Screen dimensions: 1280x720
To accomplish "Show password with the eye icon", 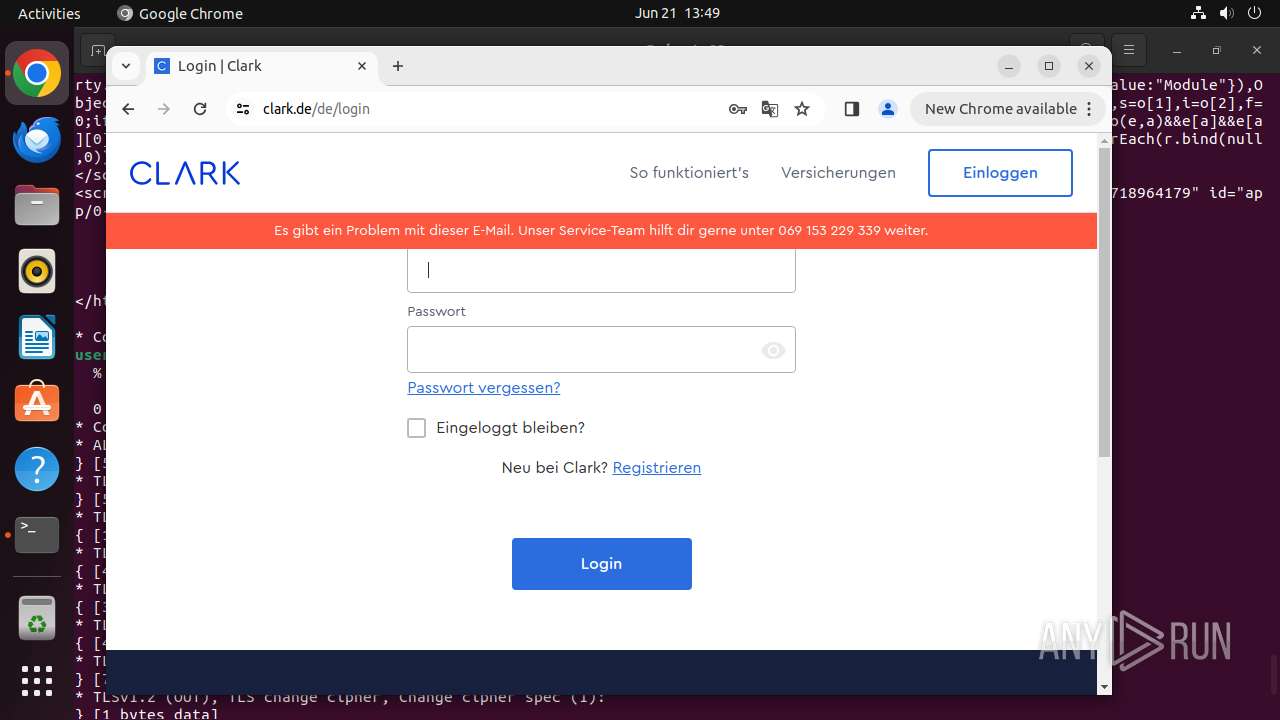I will (x=773, y=350).
